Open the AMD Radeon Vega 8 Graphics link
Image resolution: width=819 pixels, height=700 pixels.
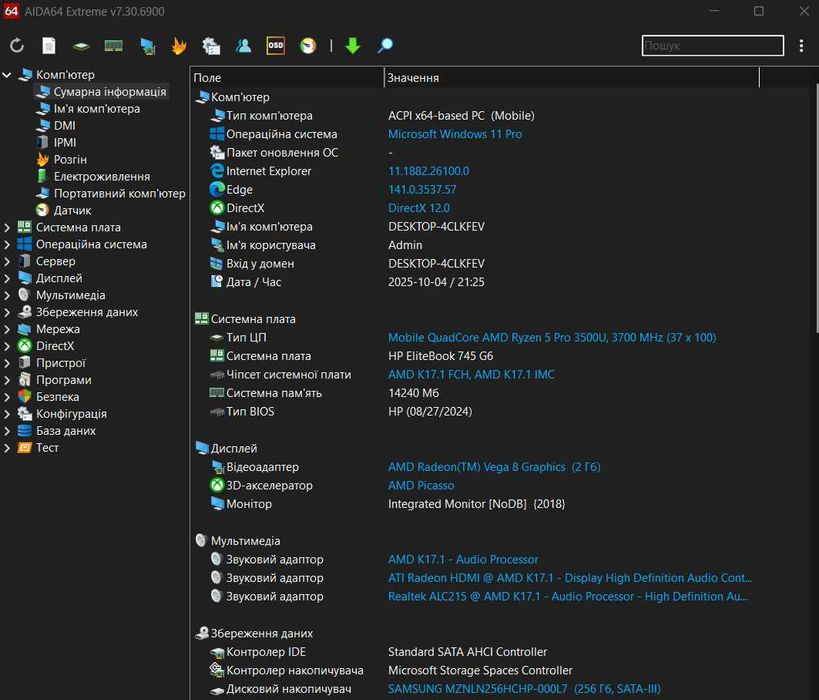(x=494, y=467)
